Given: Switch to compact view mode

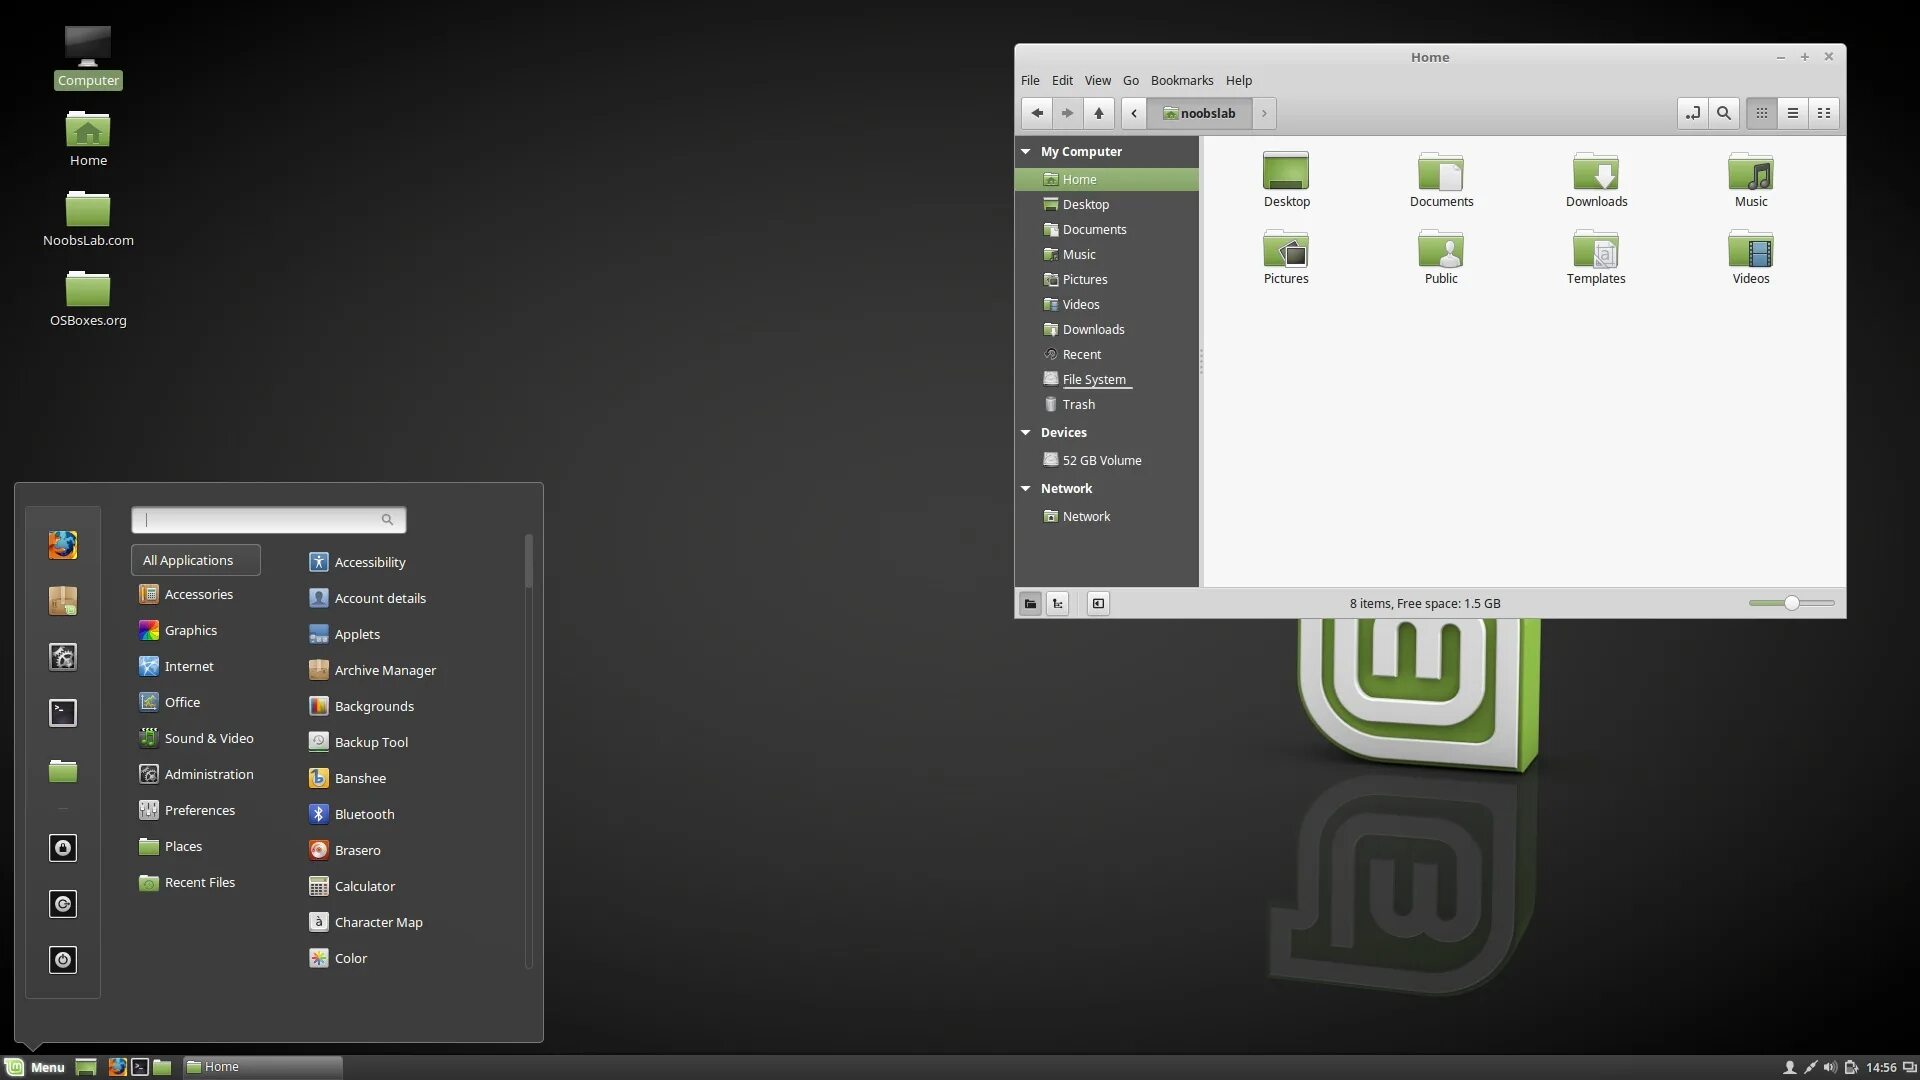Looking at the screenshot, I should [x=1823, y=113].
